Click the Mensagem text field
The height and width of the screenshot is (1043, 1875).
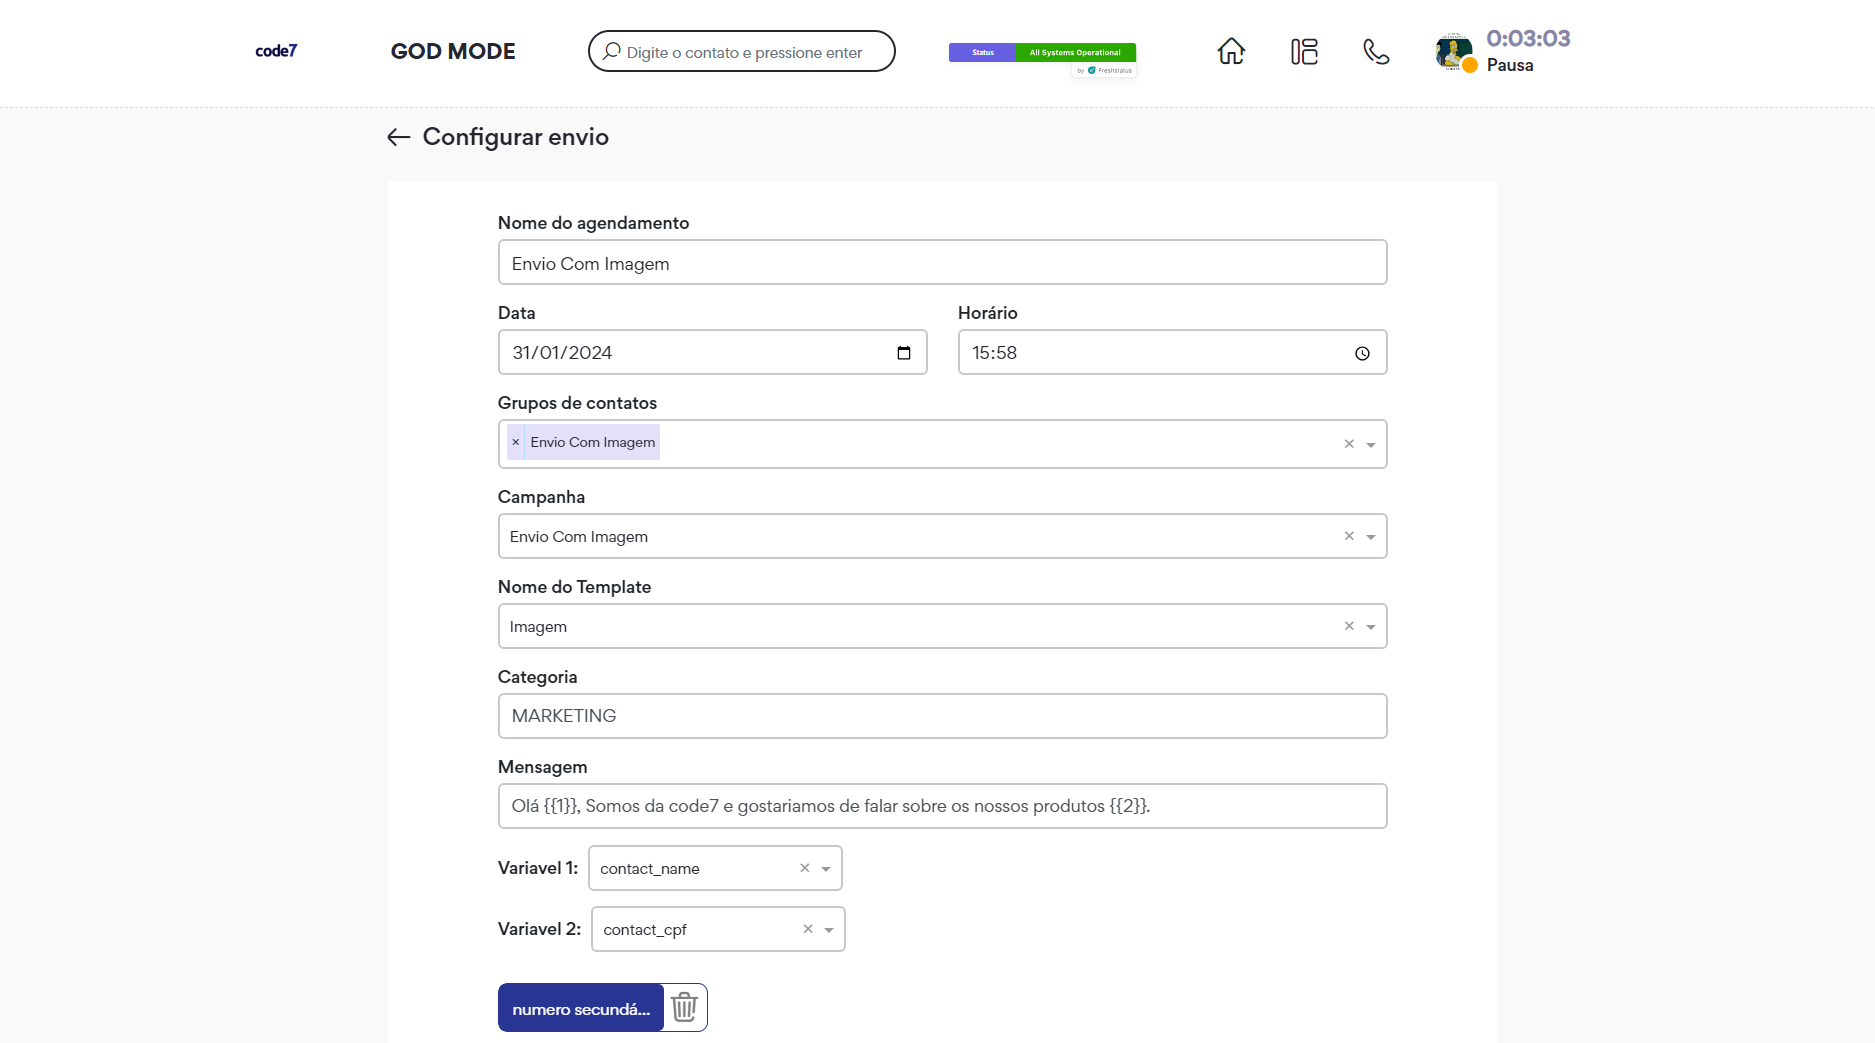pos(942,806)
